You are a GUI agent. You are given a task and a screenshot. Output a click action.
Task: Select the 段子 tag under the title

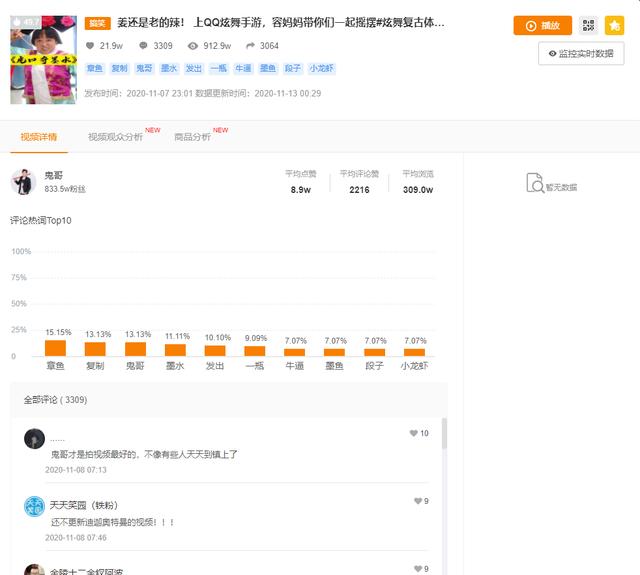[293, 68]
